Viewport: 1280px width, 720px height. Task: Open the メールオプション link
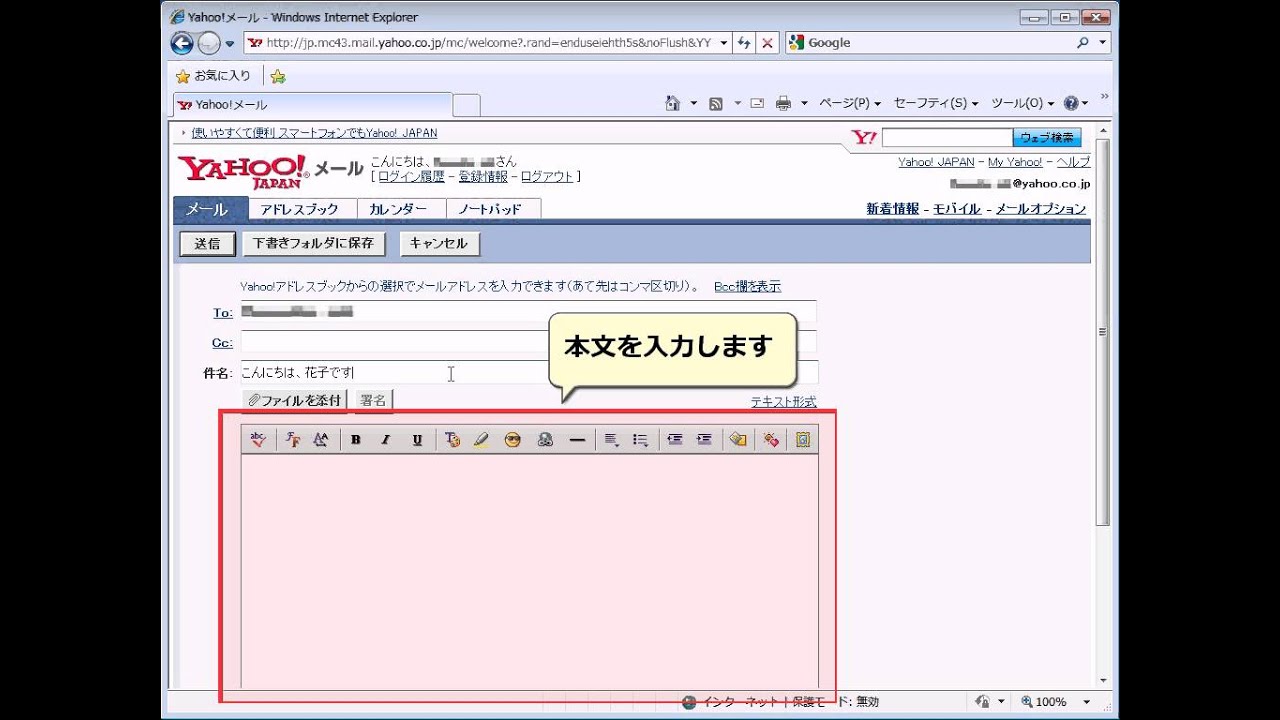[1041, 209]
